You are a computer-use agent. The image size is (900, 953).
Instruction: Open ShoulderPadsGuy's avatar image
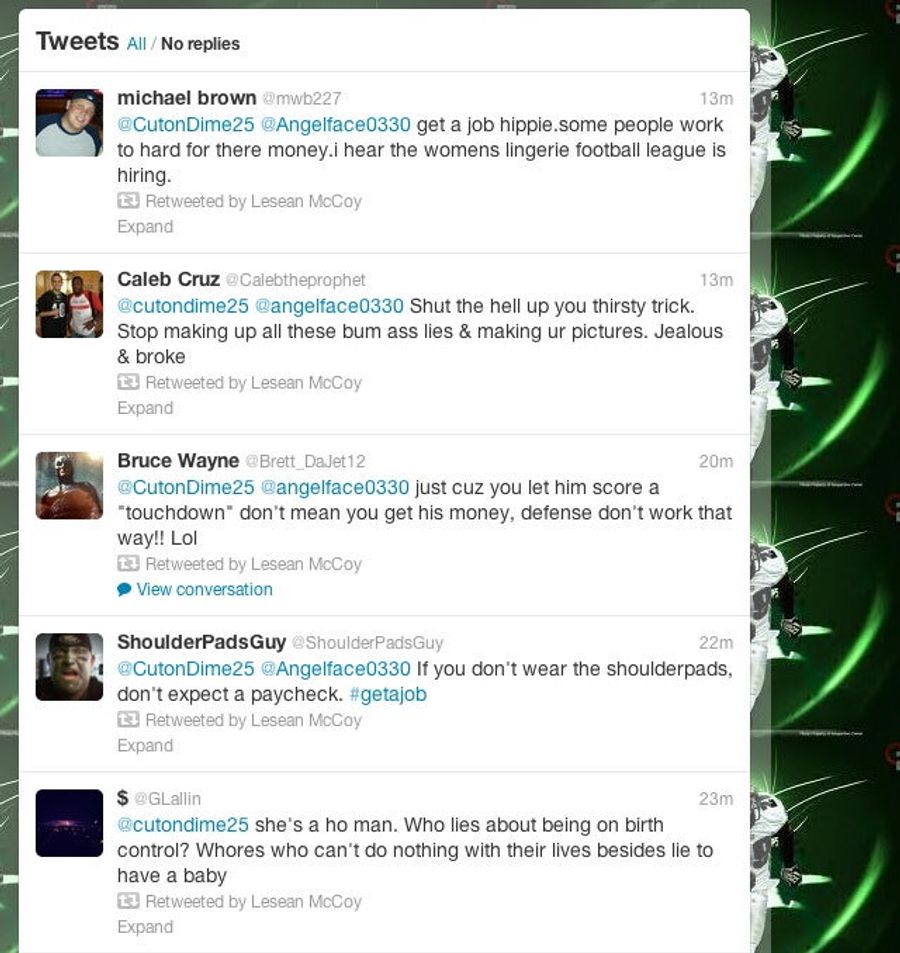click(69, 667)
